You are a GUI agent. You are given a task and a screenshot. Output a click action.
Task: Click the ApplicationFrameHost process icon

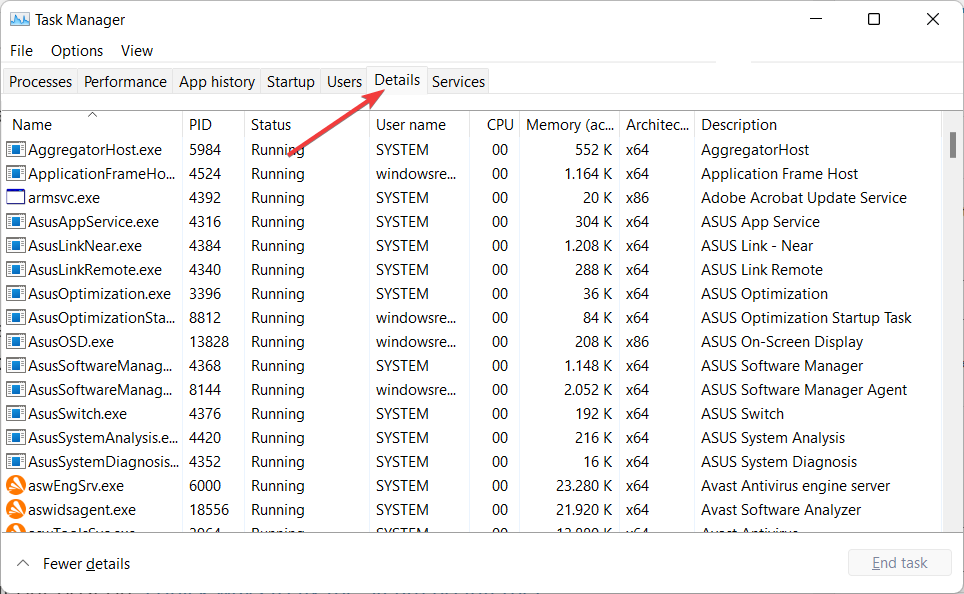pos(16,173)
